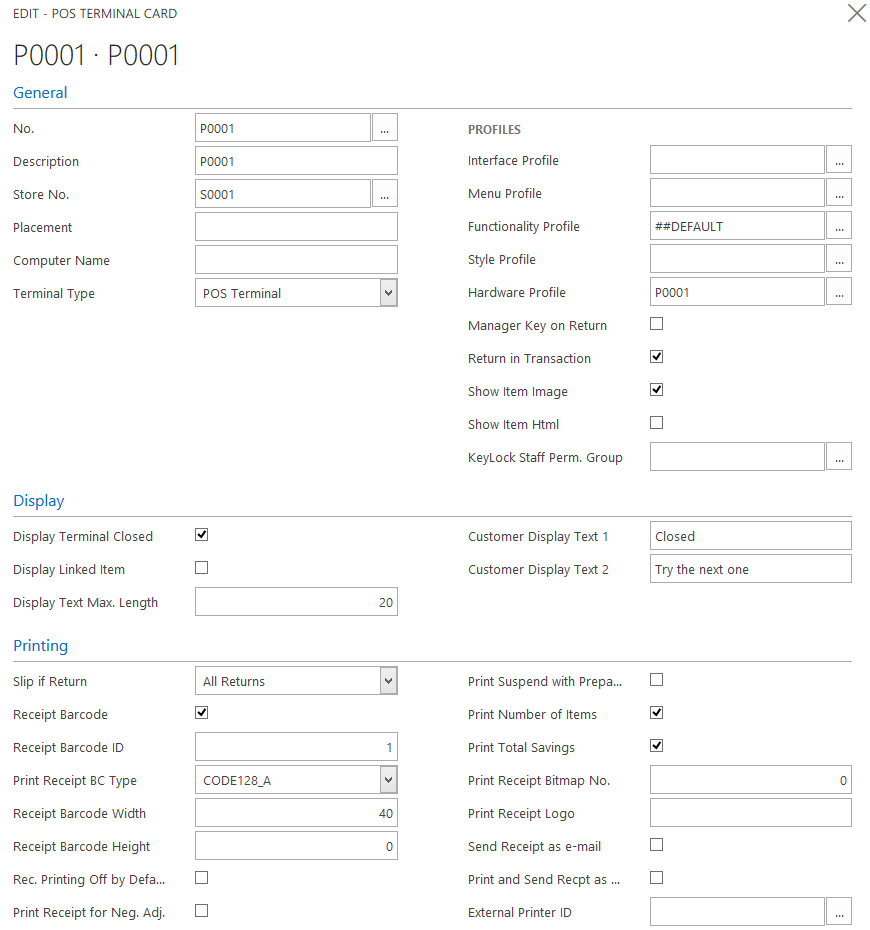Uncheck Show Item Image
The height and width of the screenshot is (930, 870).
[657, 390]
